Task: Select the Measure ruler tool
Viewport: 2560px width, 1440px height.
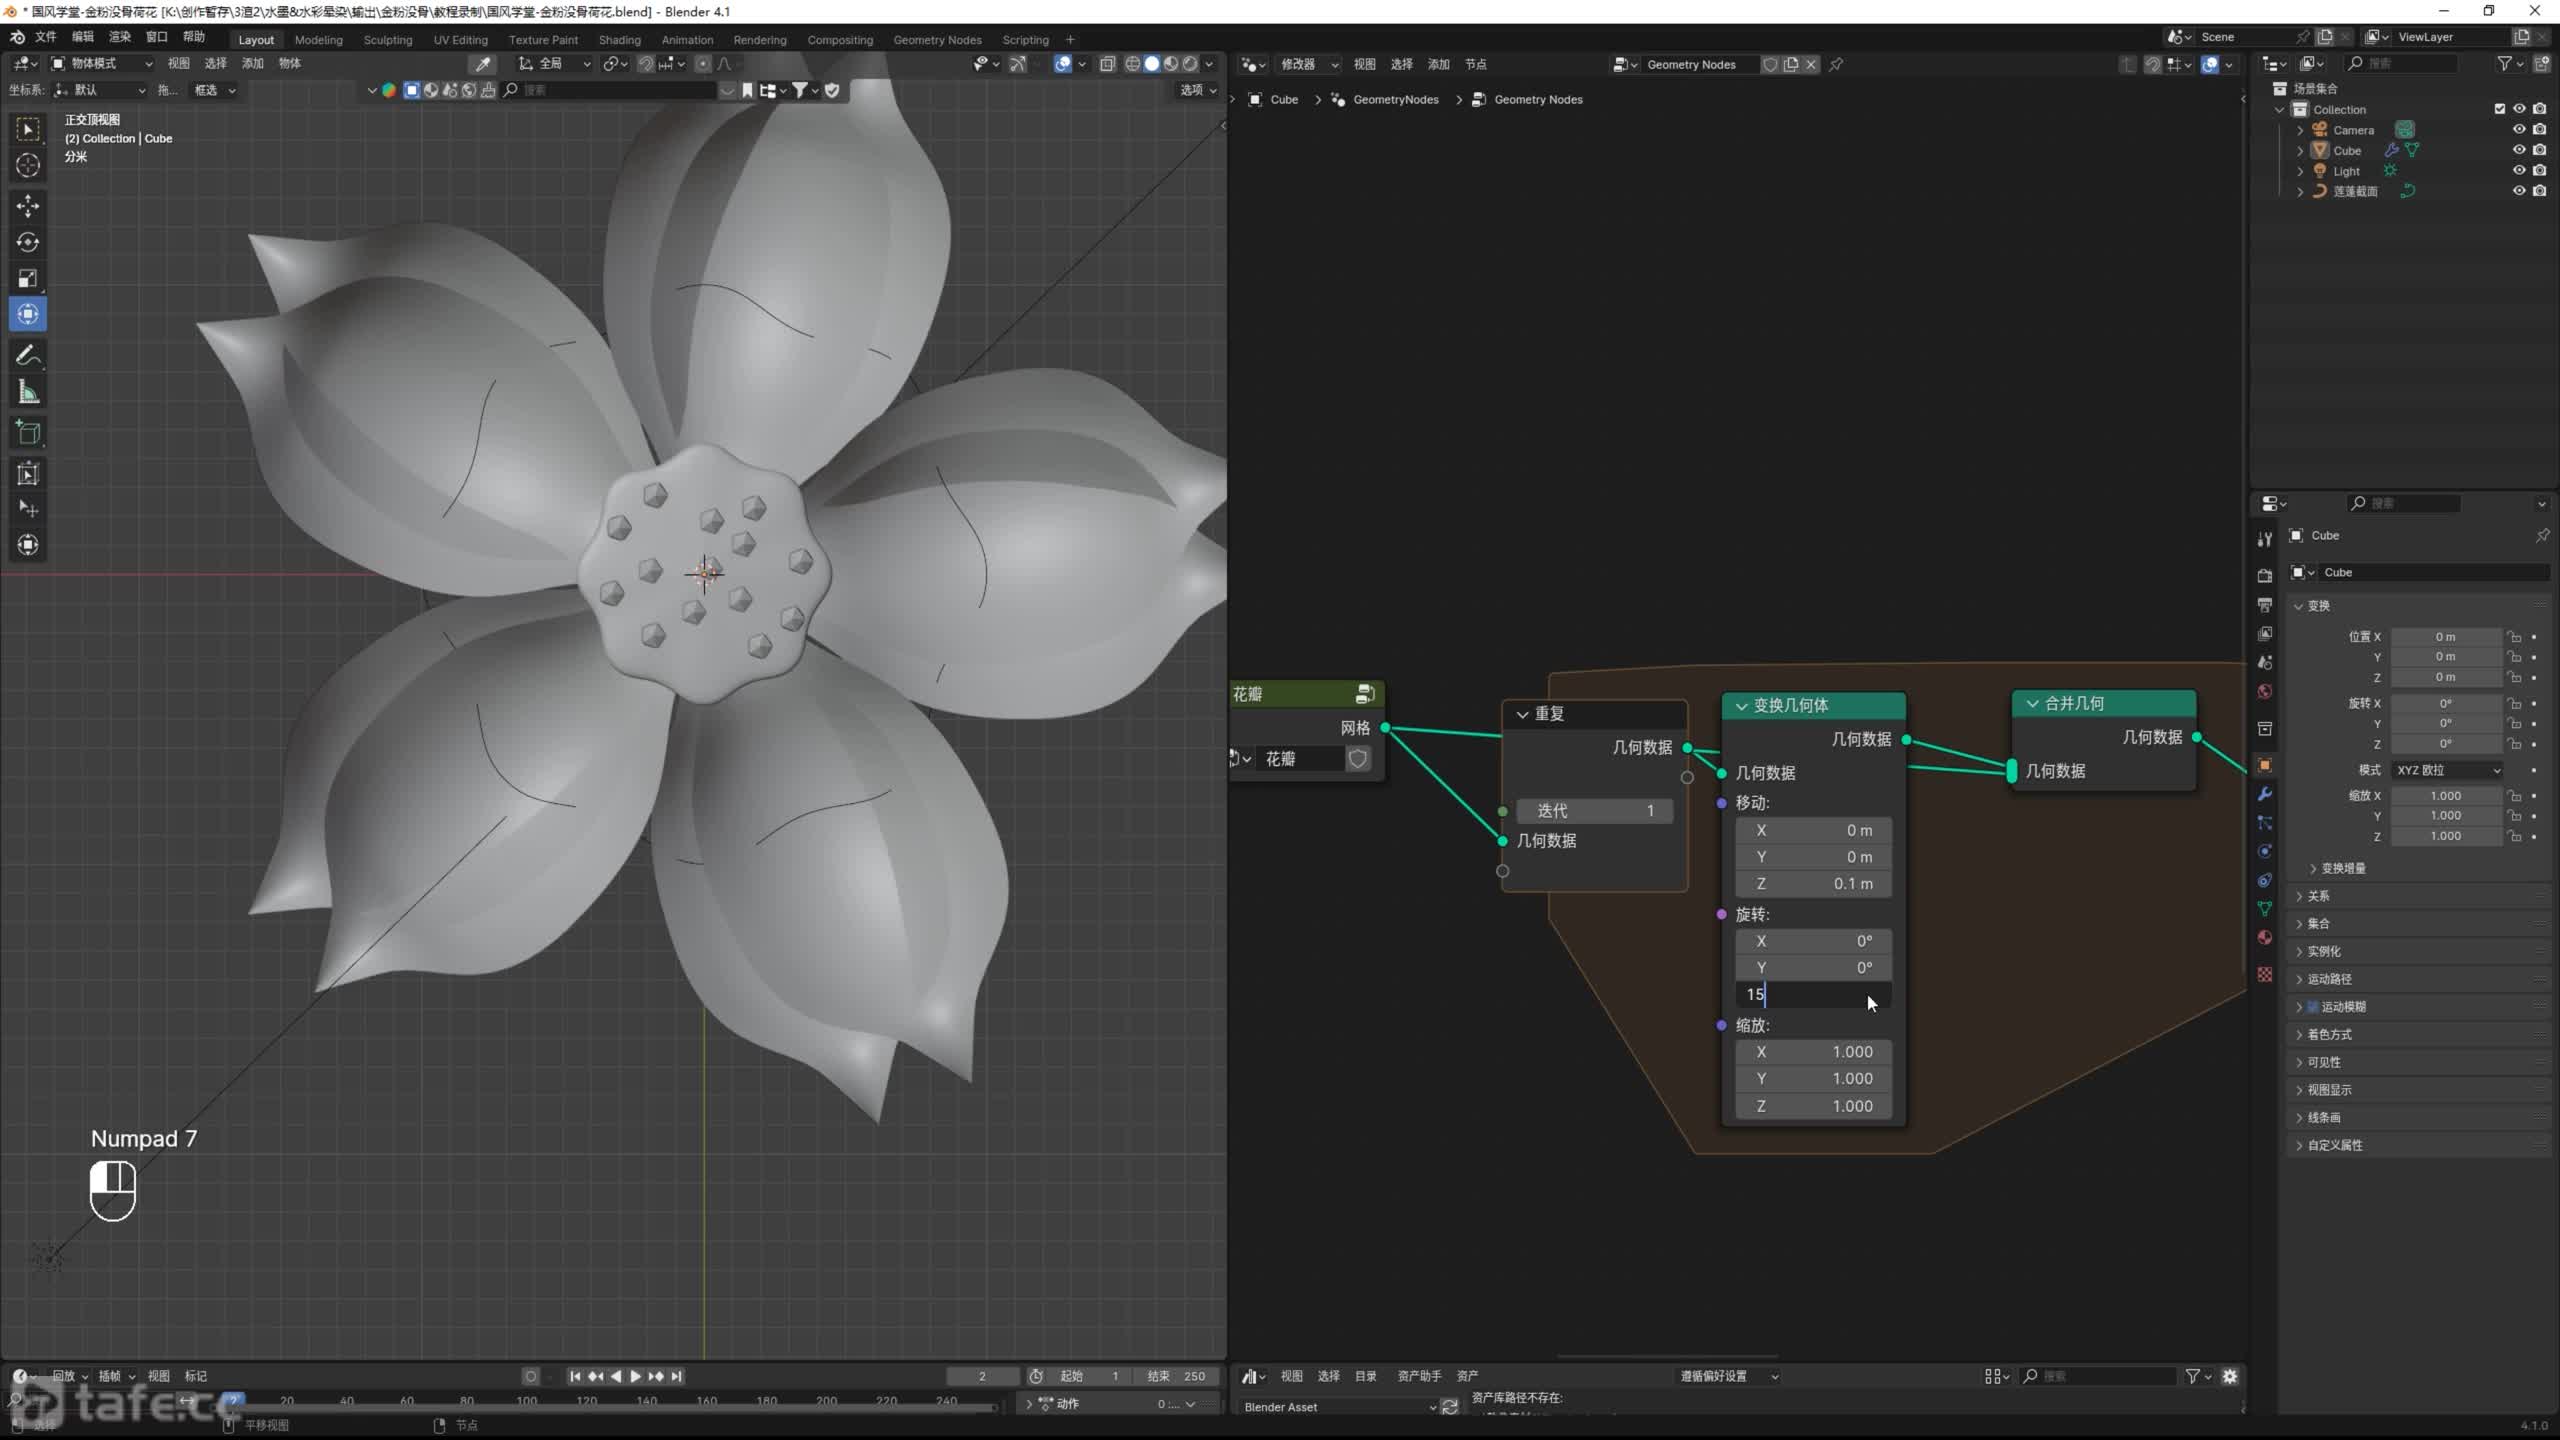Action: (x=27, y=393)
